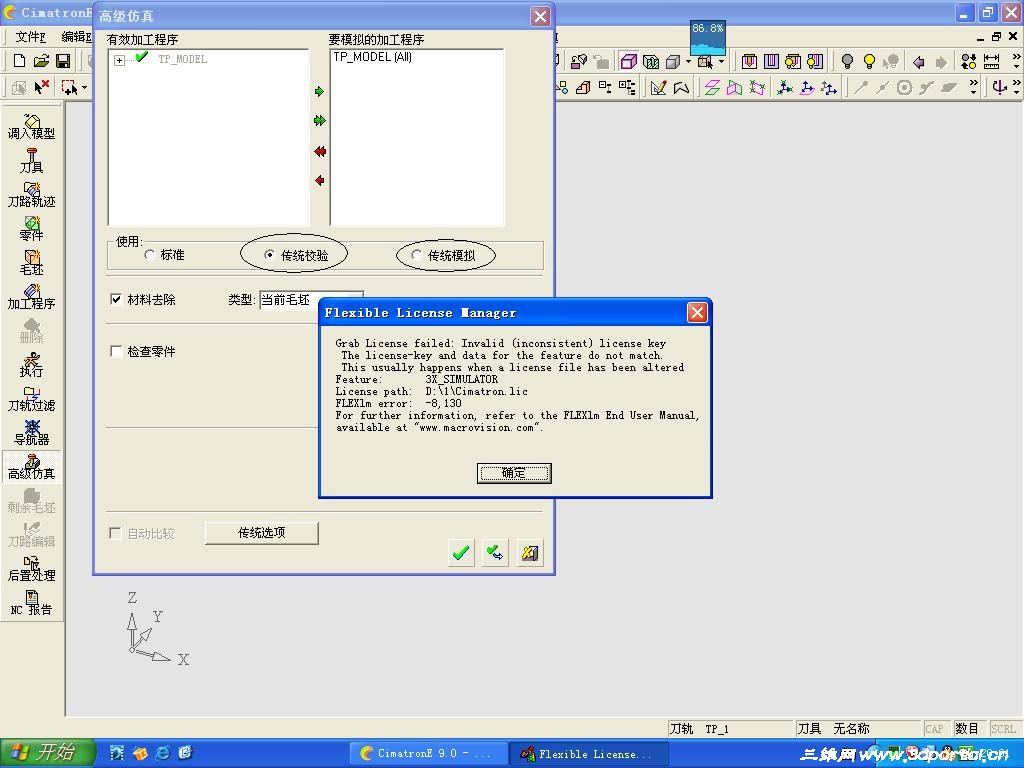This screenshot has height=768, width=1024.
Task: Create a new file from toolbar
Action: (19, 61)
